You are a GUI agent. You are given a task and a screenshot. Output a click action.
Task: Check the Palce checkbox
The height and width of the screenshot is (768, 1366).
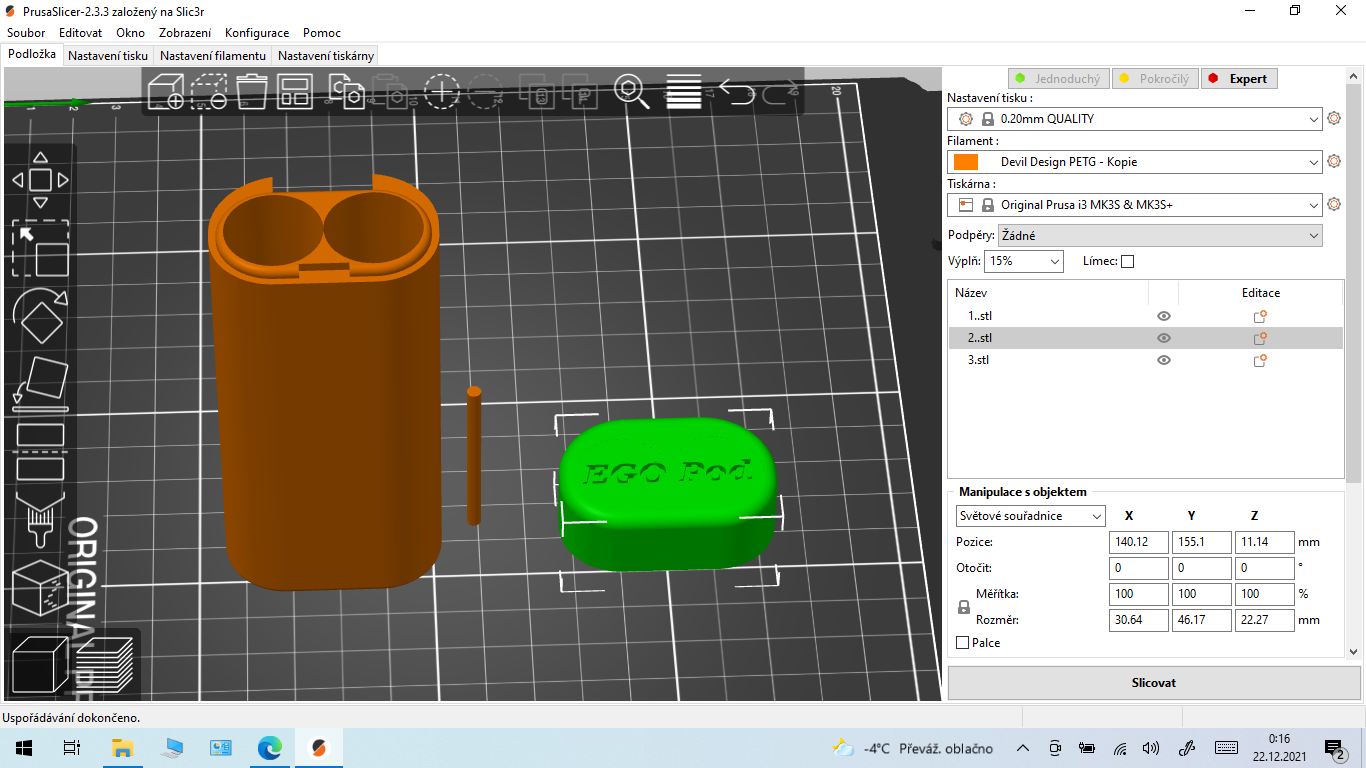[963, 643]
